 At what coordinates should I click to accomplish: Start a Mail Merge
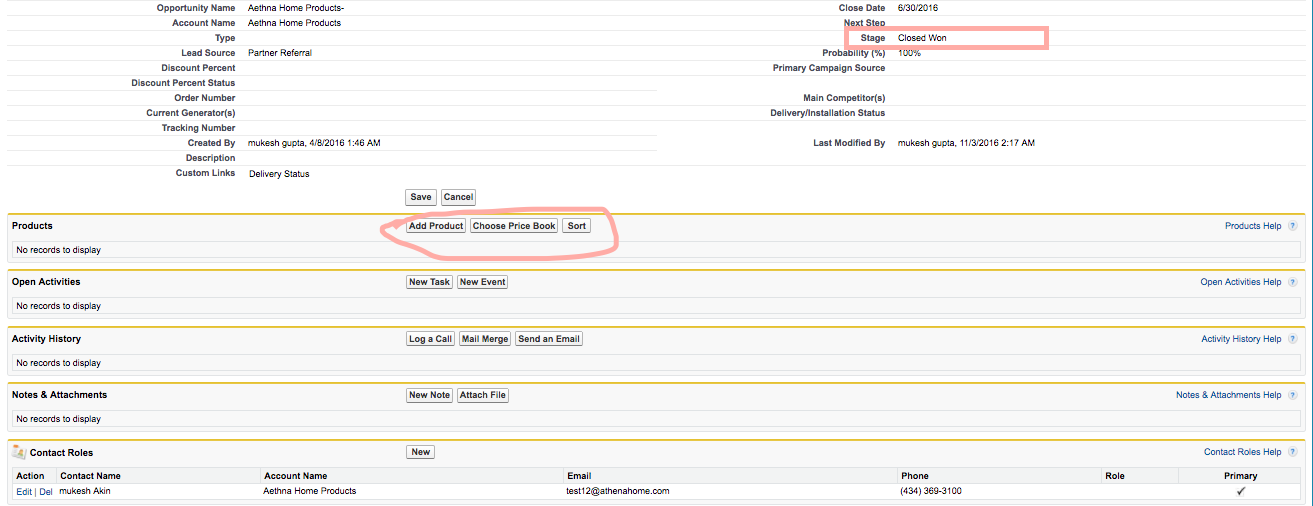485,339
